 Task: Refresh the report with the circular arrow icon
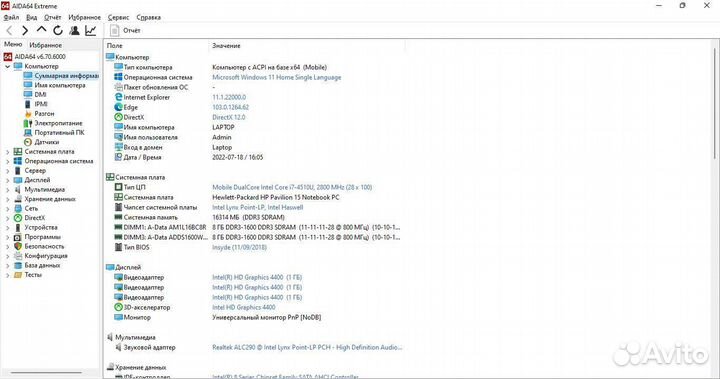click(58, 31)
